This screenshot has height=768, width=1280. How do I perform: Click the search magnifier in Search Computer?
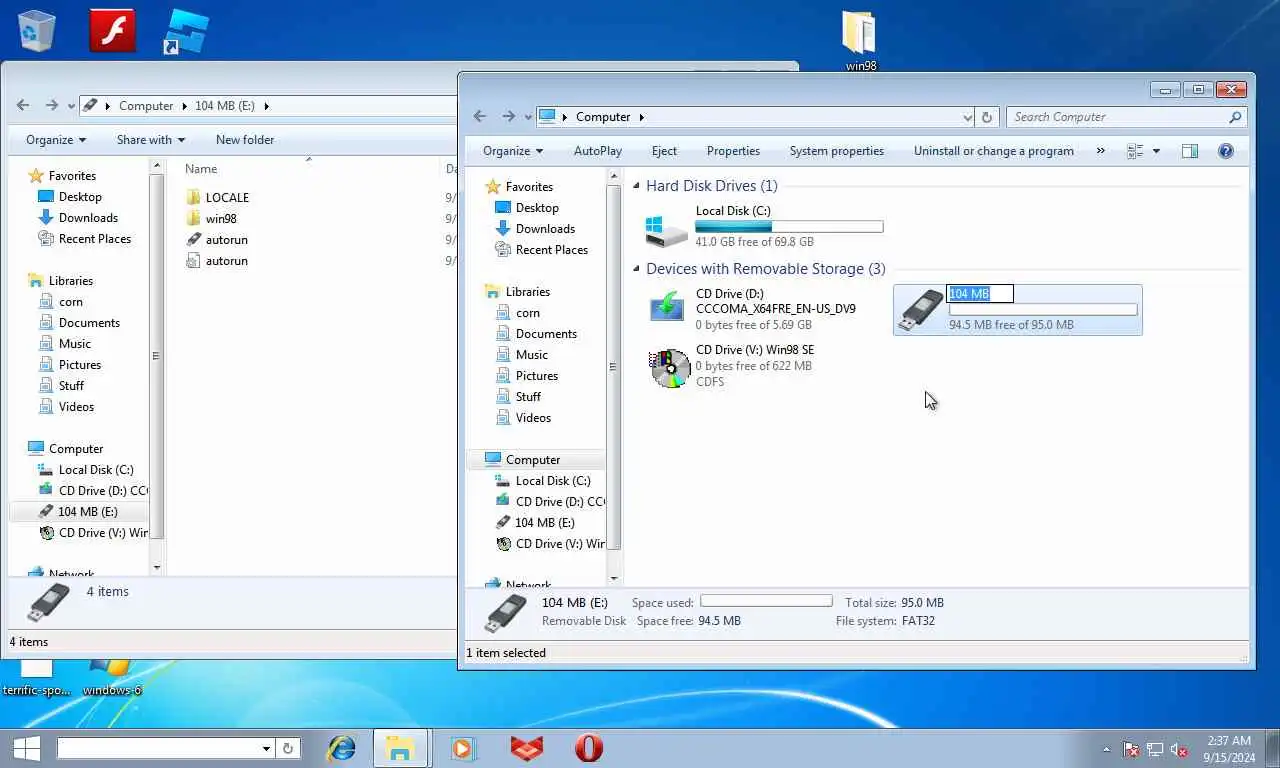[1235, 117]
